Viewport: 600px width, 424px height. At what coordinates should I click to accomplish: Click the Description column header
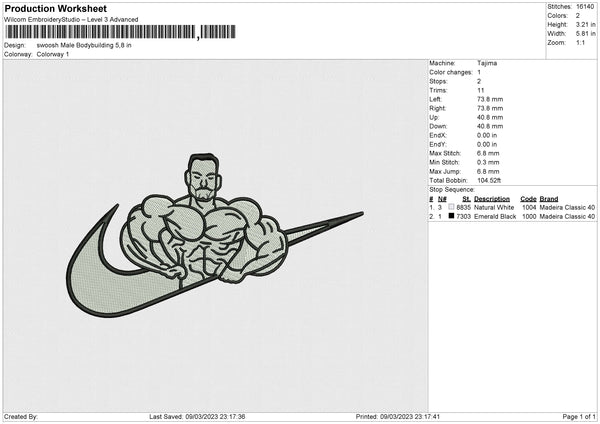click(x=492, y=199)
